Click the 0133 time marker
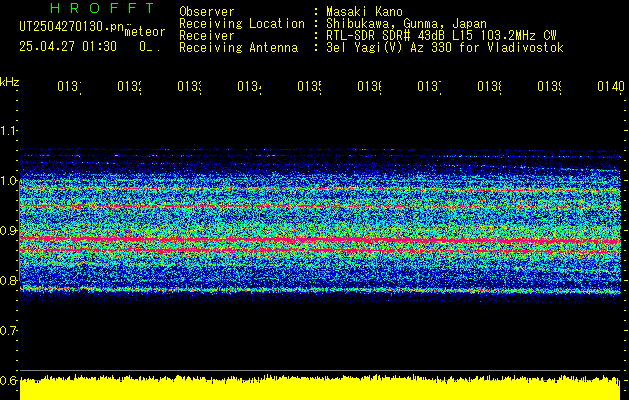Screen dimensions: 629x400 189,86
